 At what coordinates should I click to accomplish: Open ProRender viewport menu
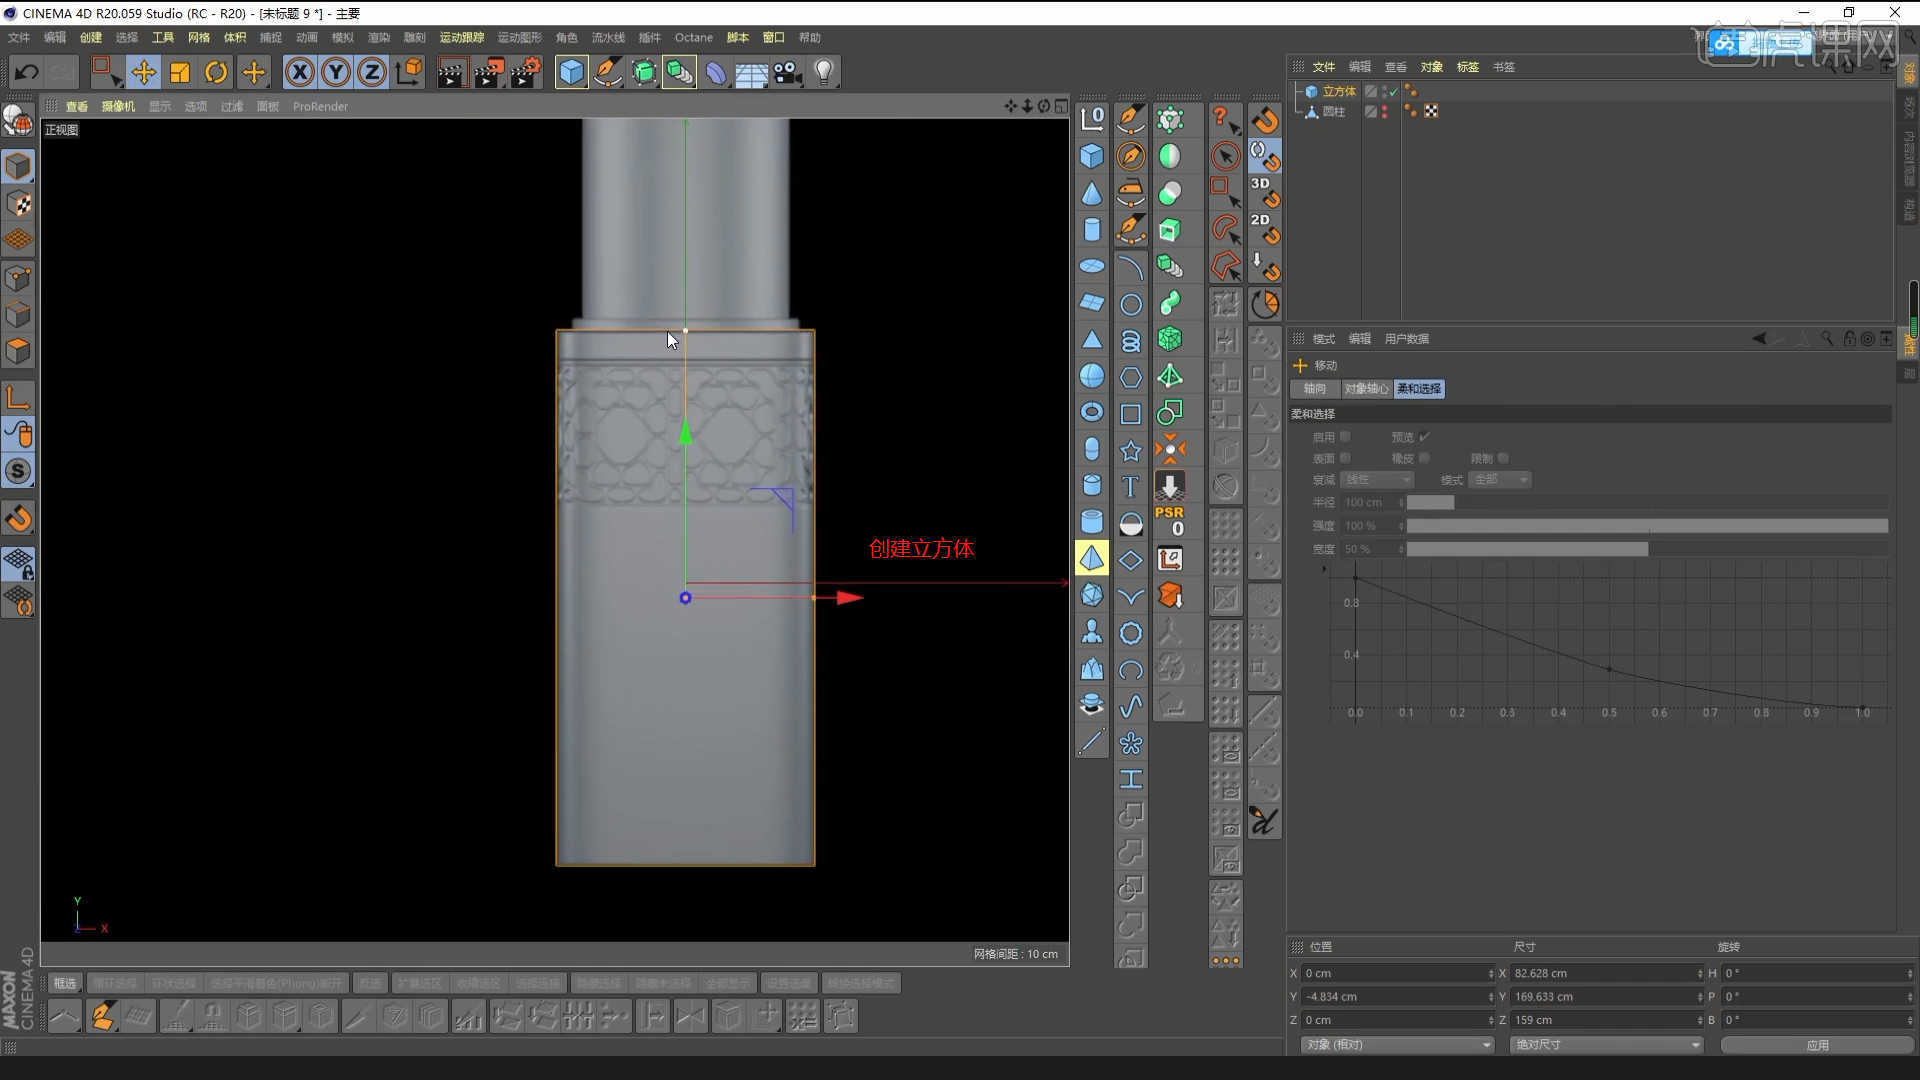320,106
